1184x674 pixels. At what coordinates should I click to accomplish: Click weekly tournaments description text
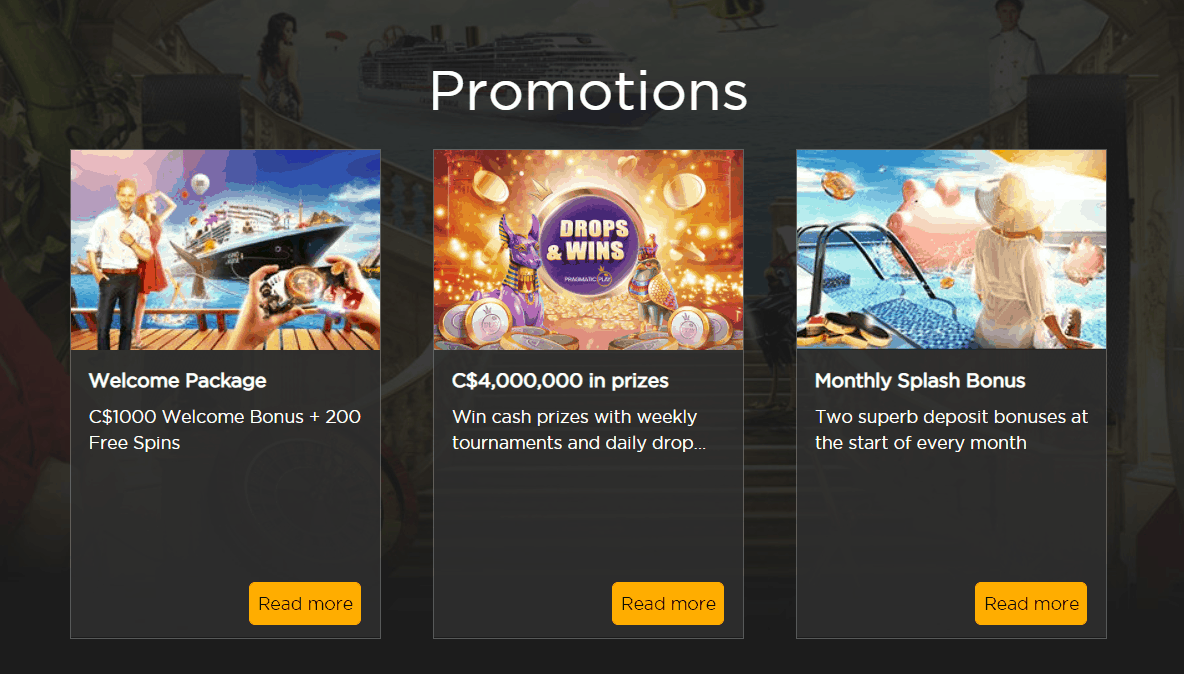(579, 429)
